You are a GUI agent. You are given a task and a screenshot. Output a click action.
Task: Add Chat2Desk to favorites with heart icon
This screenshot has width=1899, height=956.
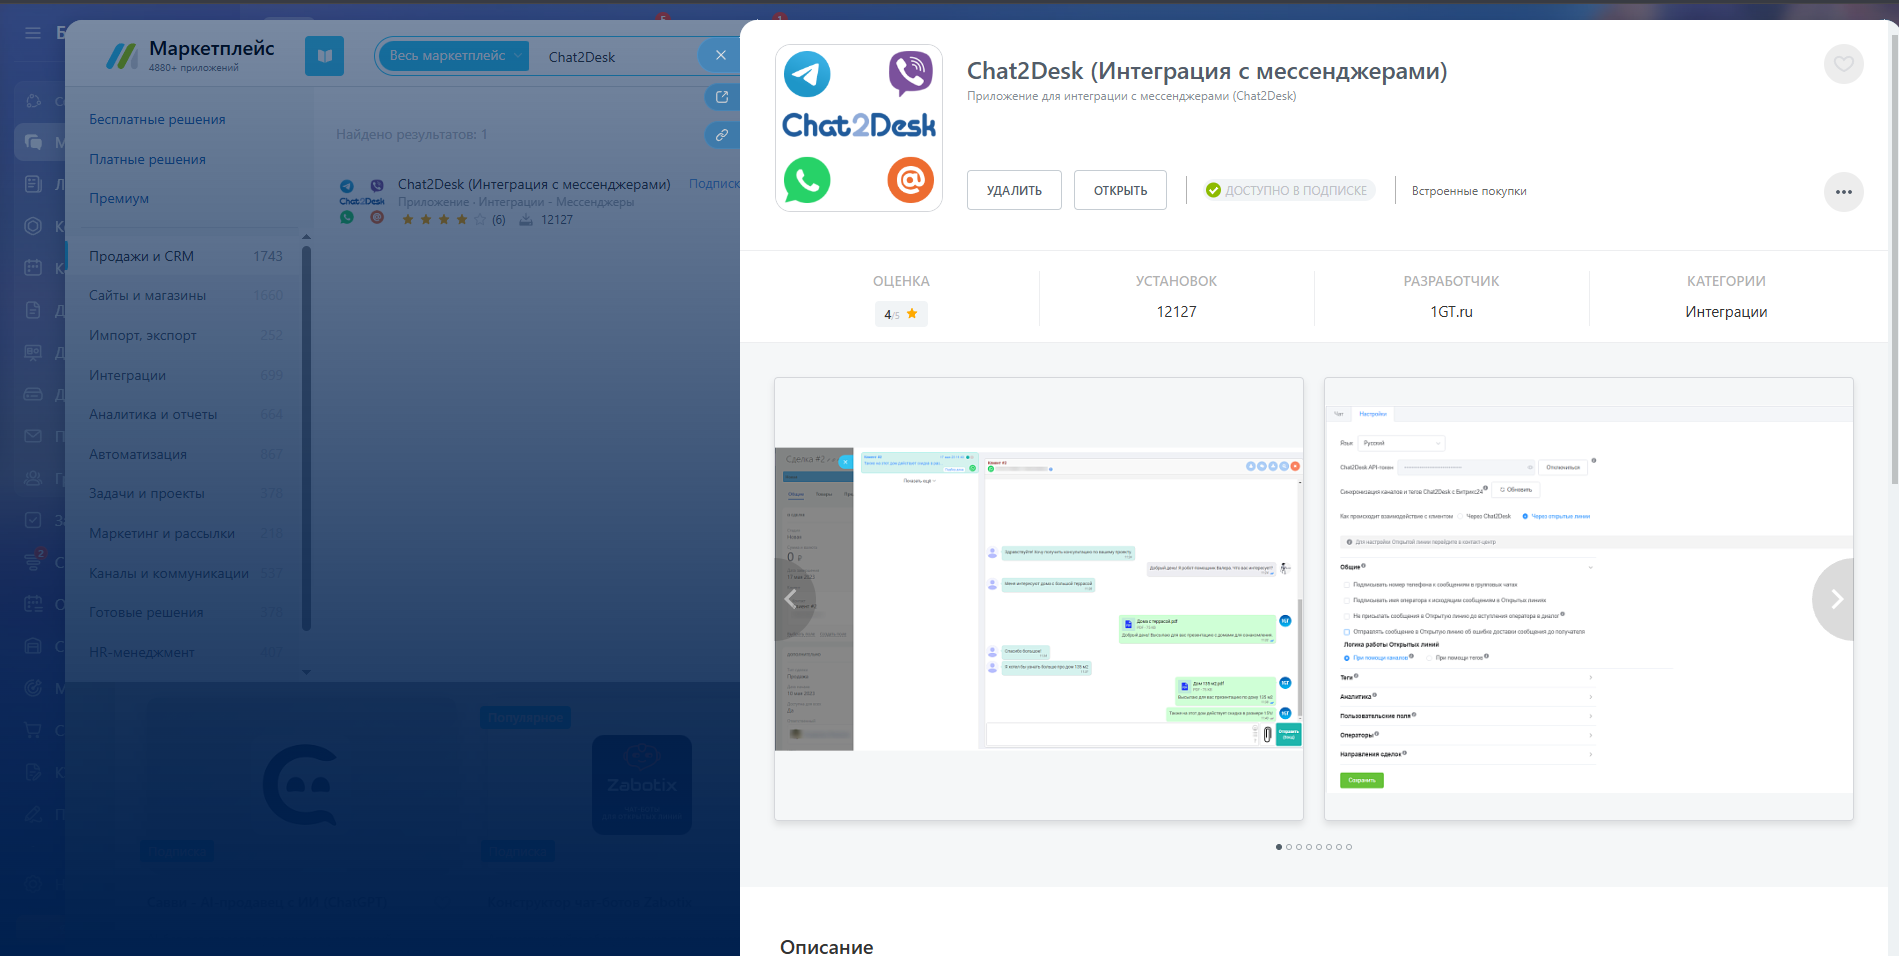tap(1843, 65)
